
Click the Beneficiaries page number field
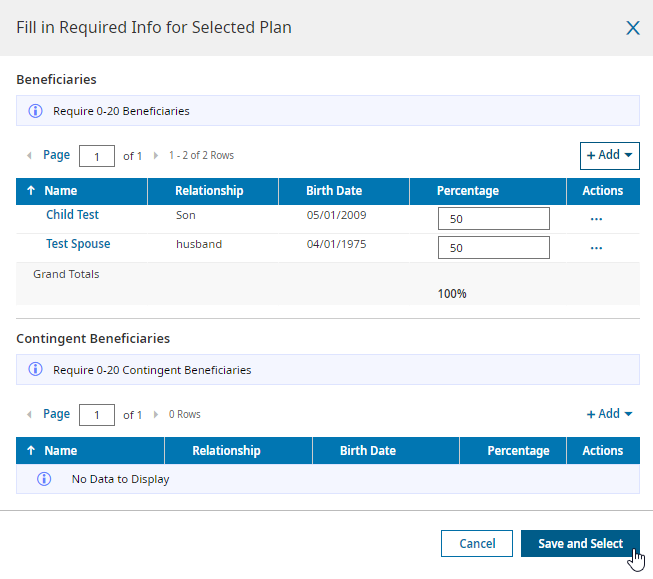[96, 156]
